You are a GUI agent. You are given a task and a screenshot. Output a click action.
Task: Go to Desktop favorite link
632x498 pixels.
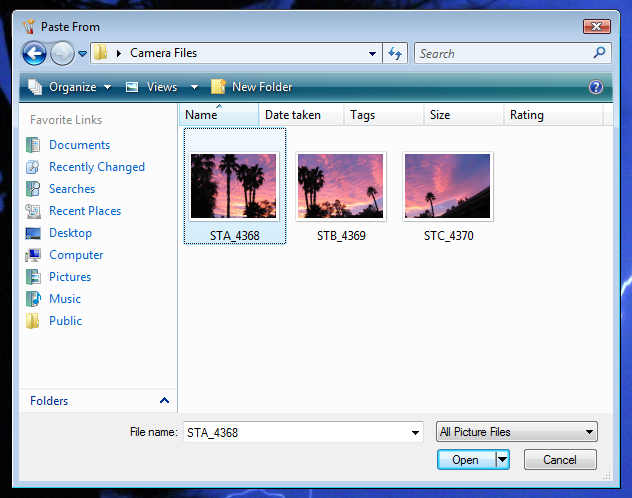[71, 233]
